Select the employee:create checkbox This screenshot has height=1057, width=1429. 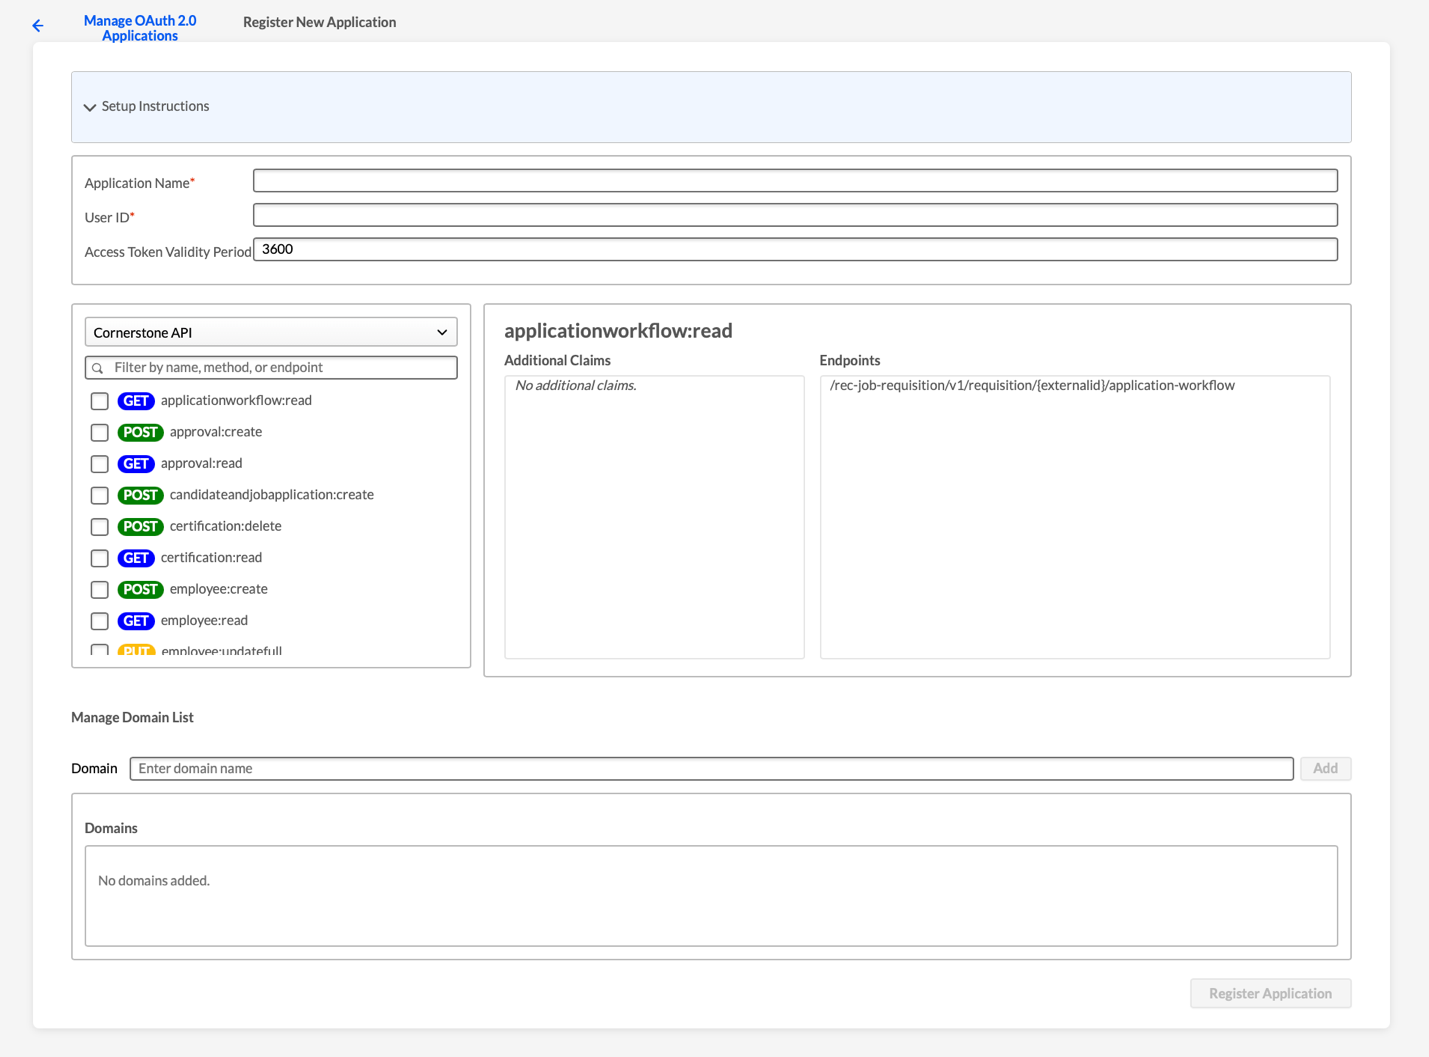[100, 589]
